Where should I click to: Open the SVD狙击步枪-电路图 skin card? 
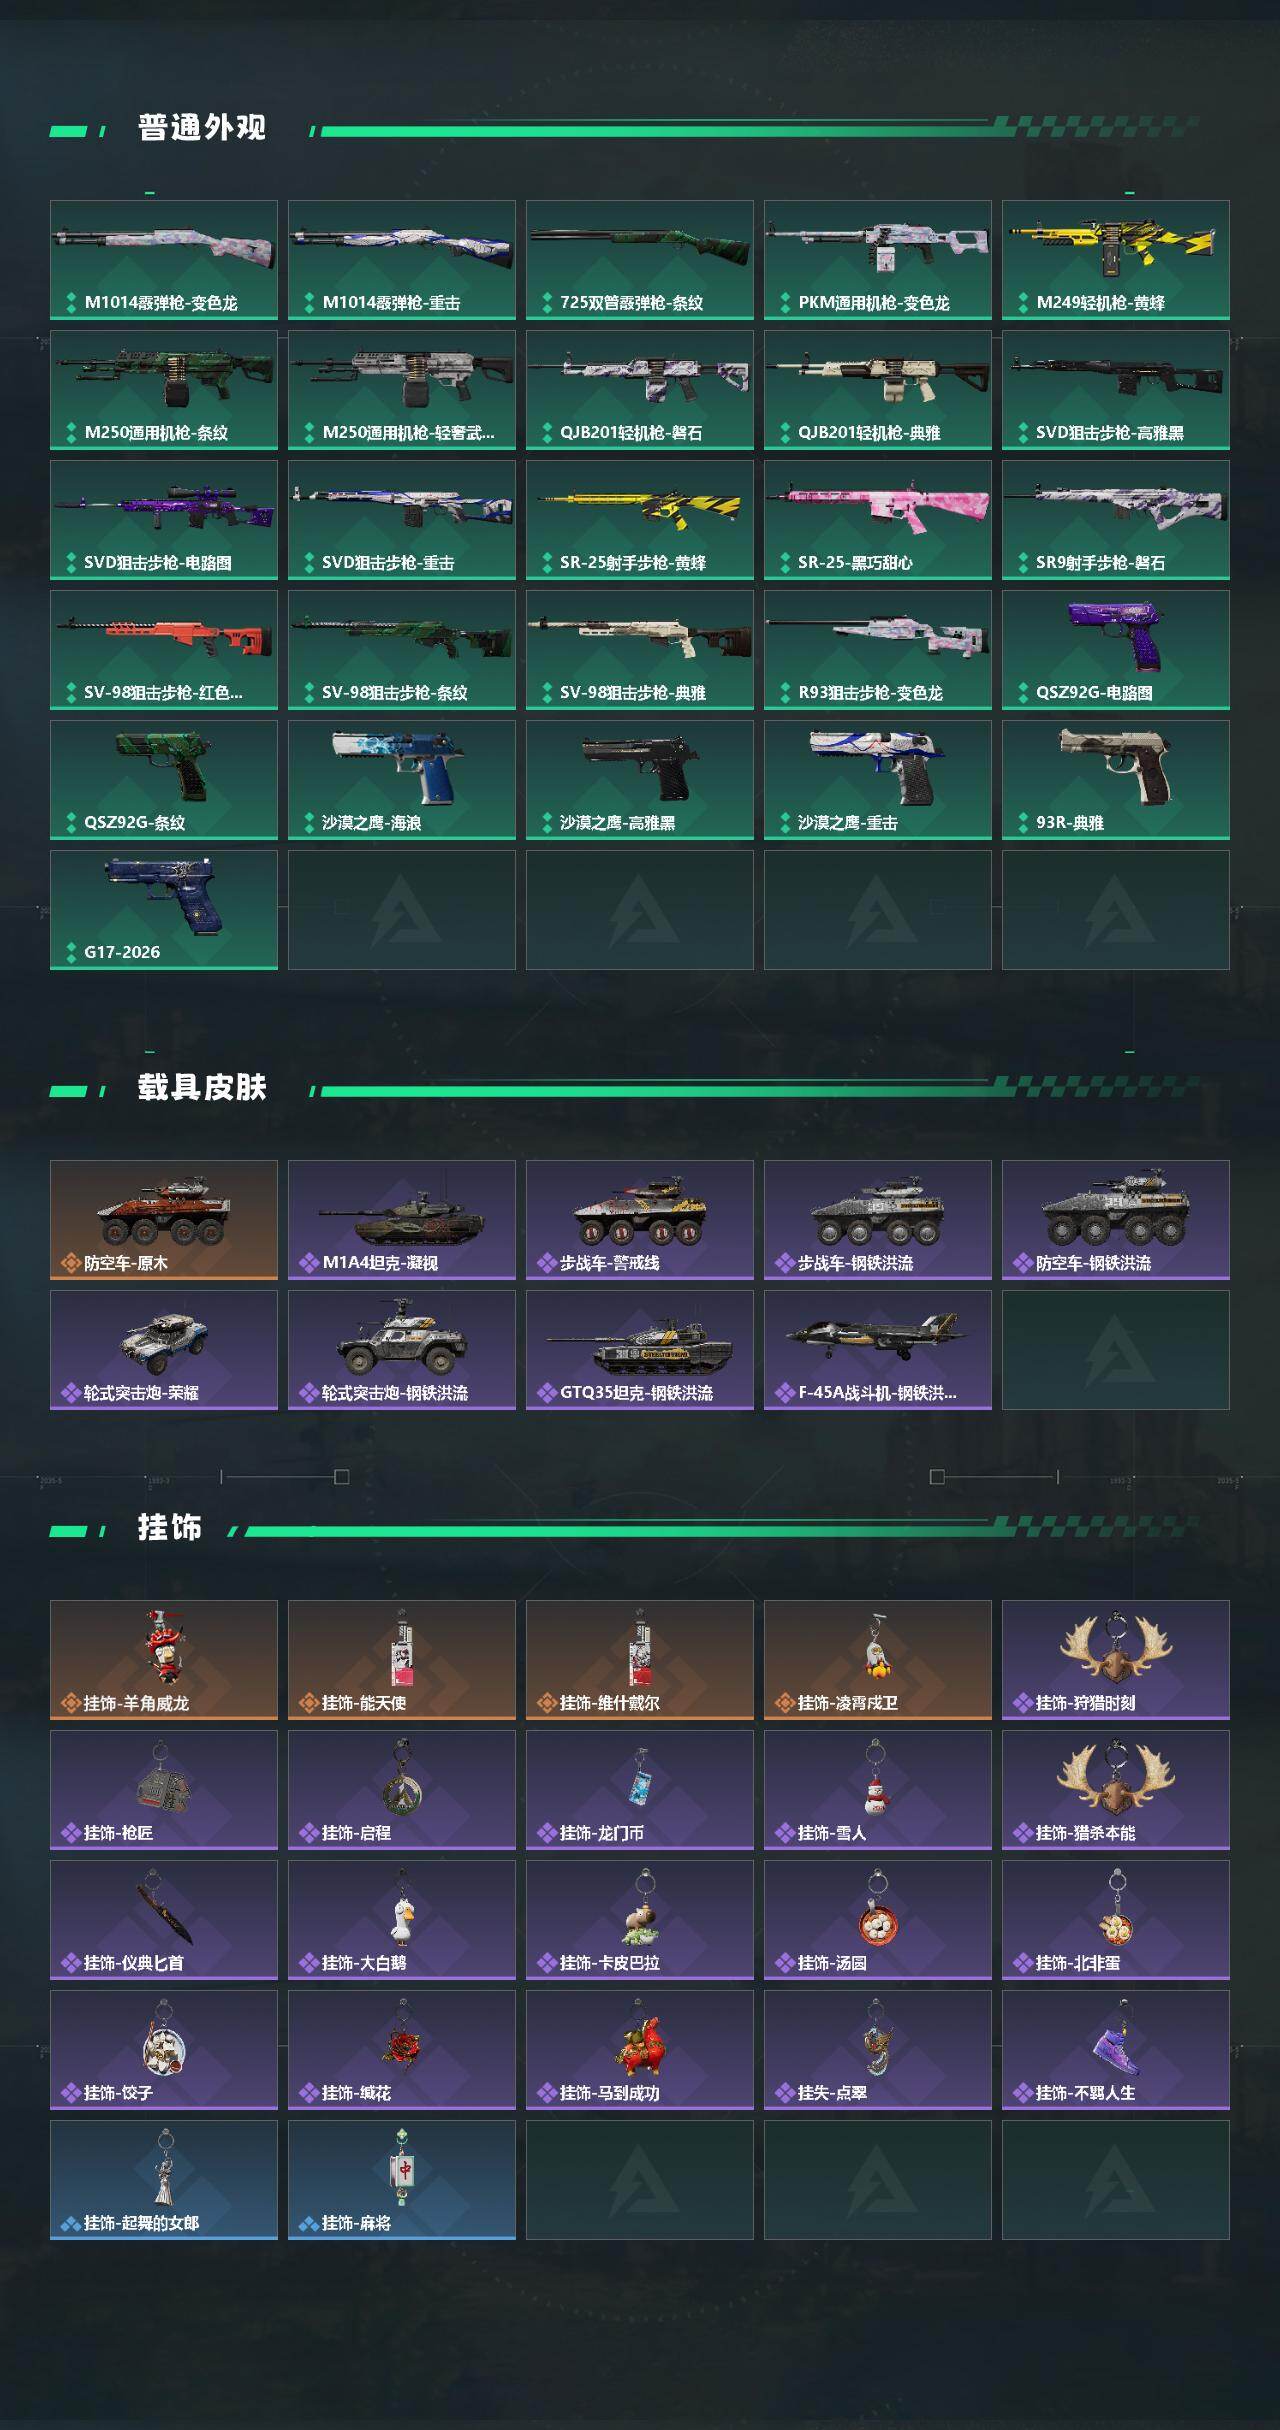click(164, 520)
